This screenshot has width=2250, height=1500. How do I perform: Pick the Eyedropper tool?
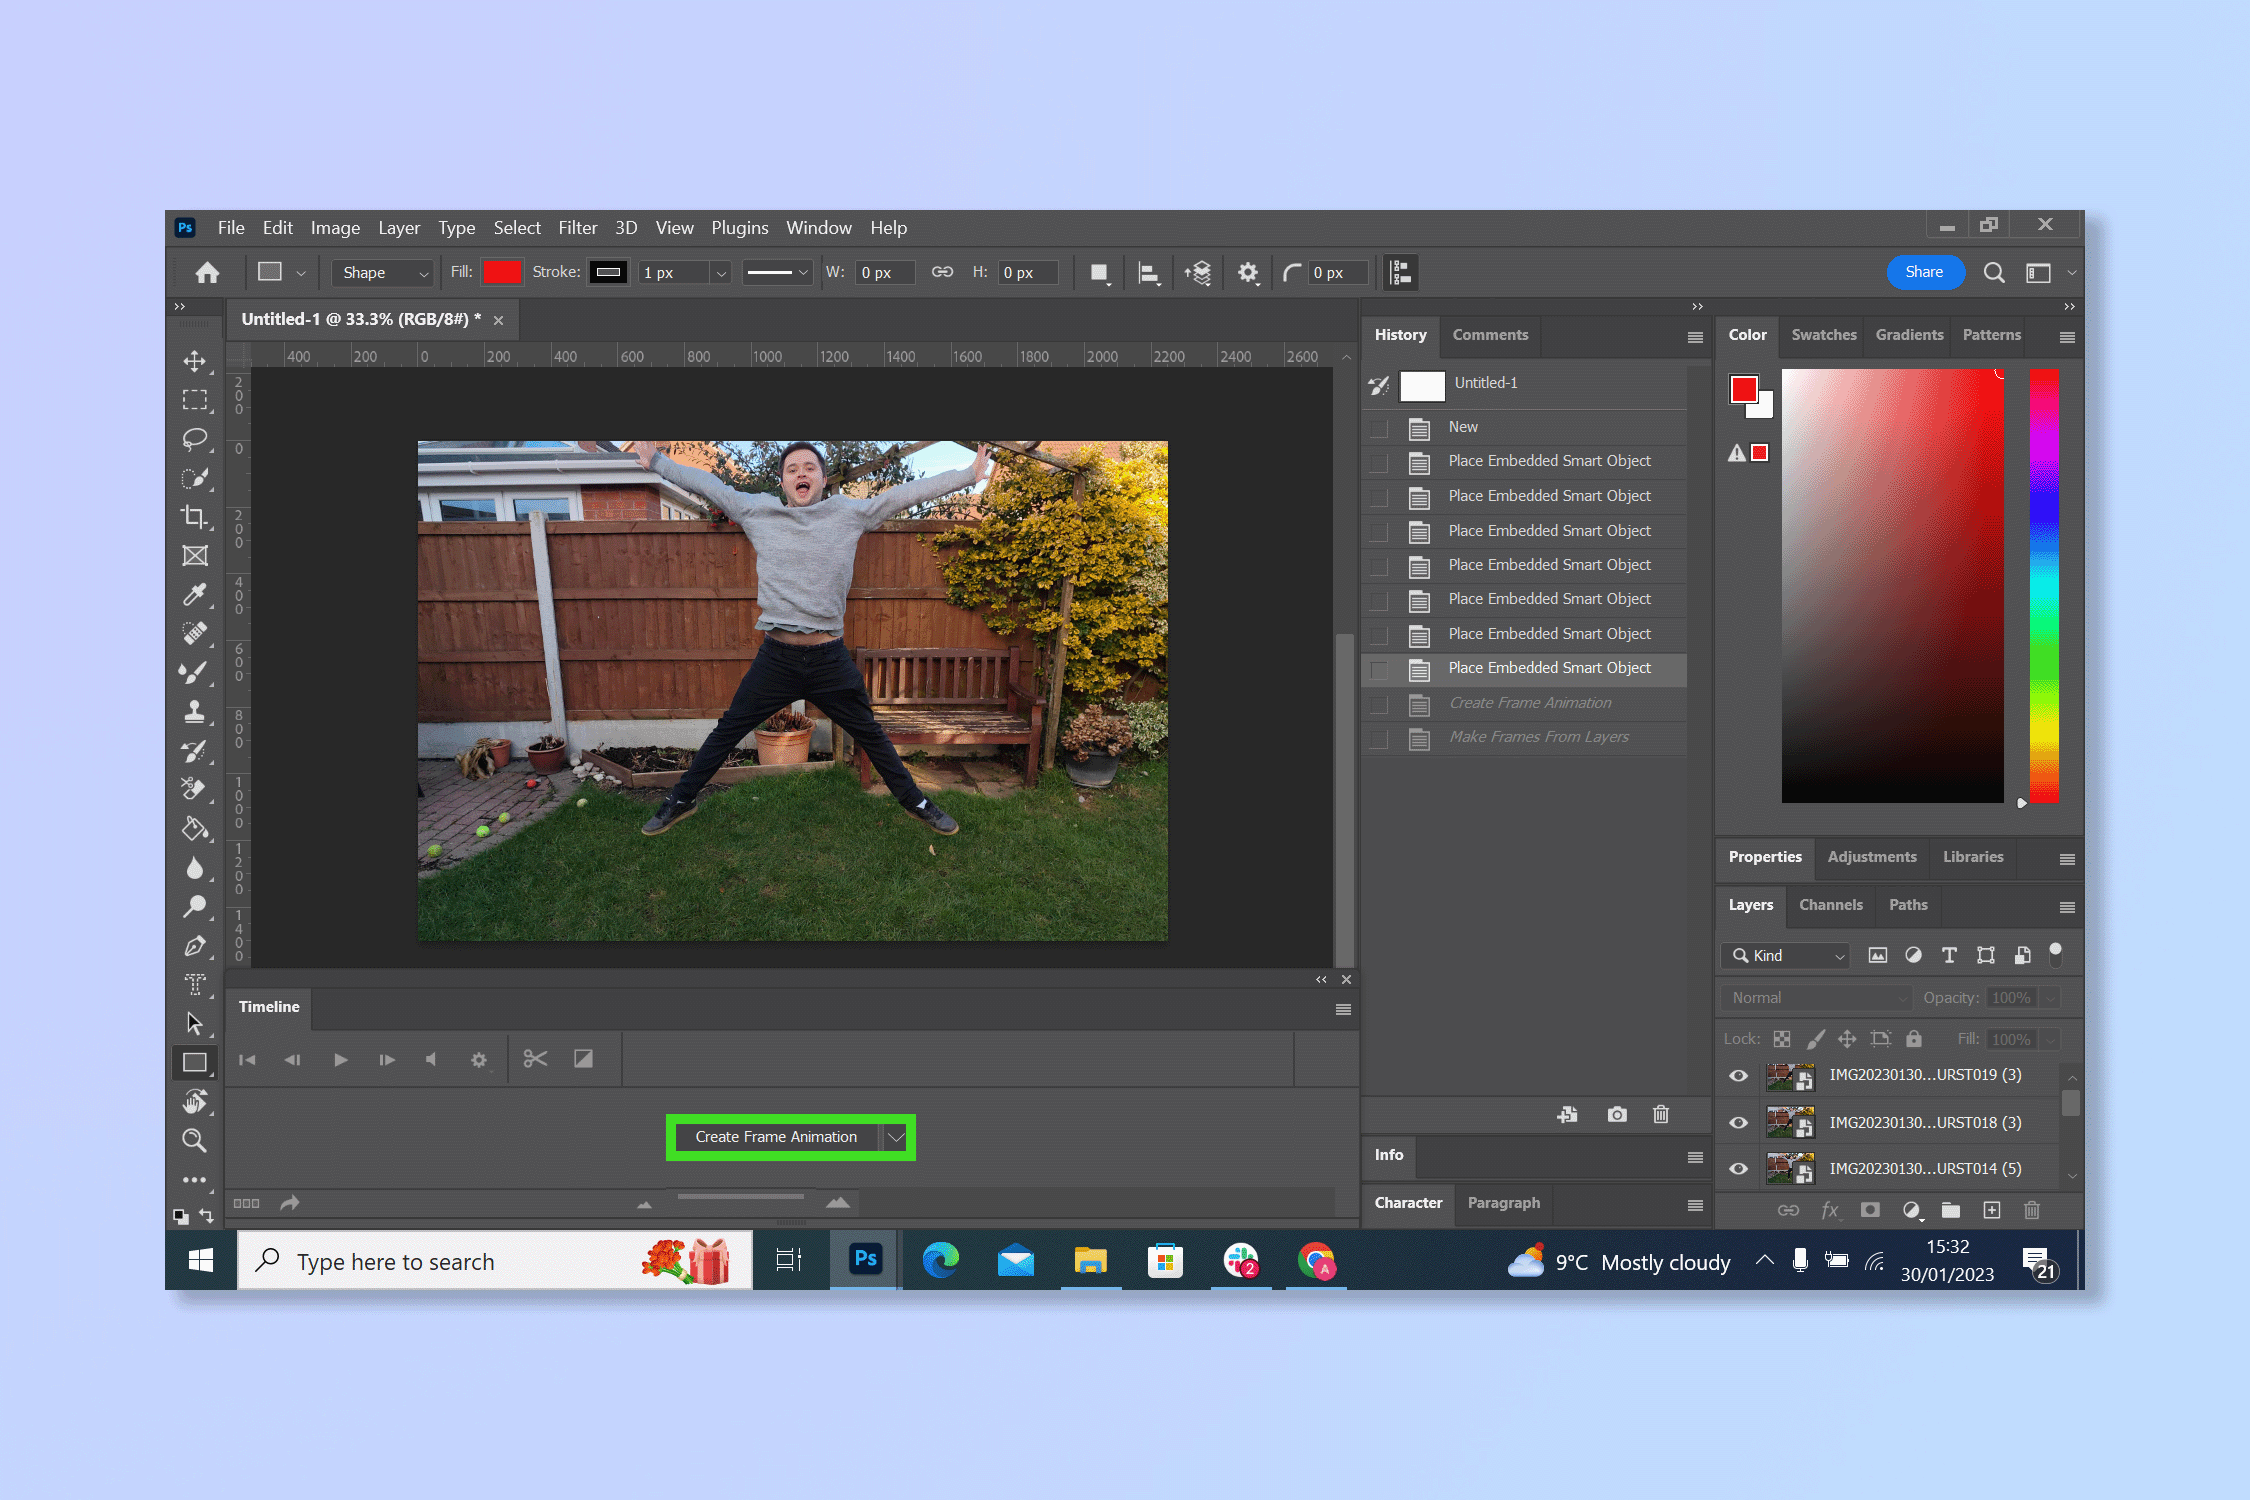[x=196, y=594]
